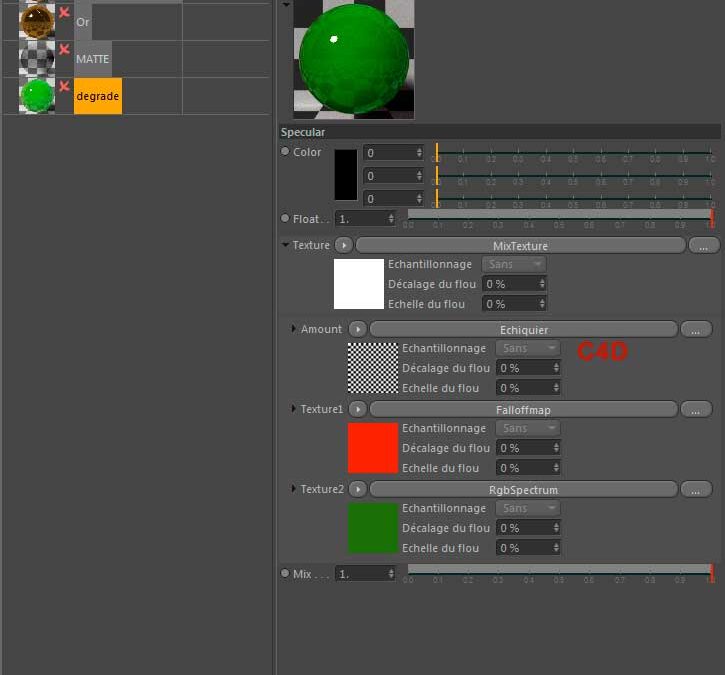Select the degrade material in the list
Screen dimensions: 725x675
click(97, 96)
